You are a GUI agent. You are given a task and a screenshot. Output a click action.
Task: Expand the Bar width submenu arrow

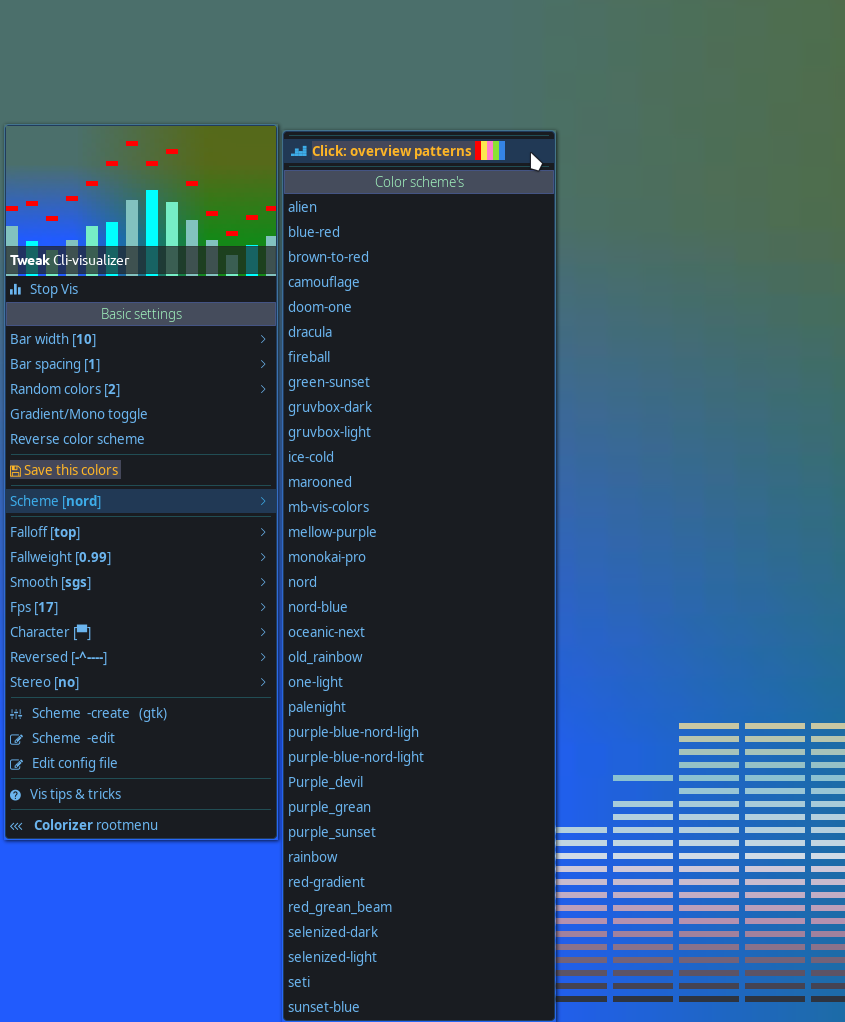click(263, 339)
